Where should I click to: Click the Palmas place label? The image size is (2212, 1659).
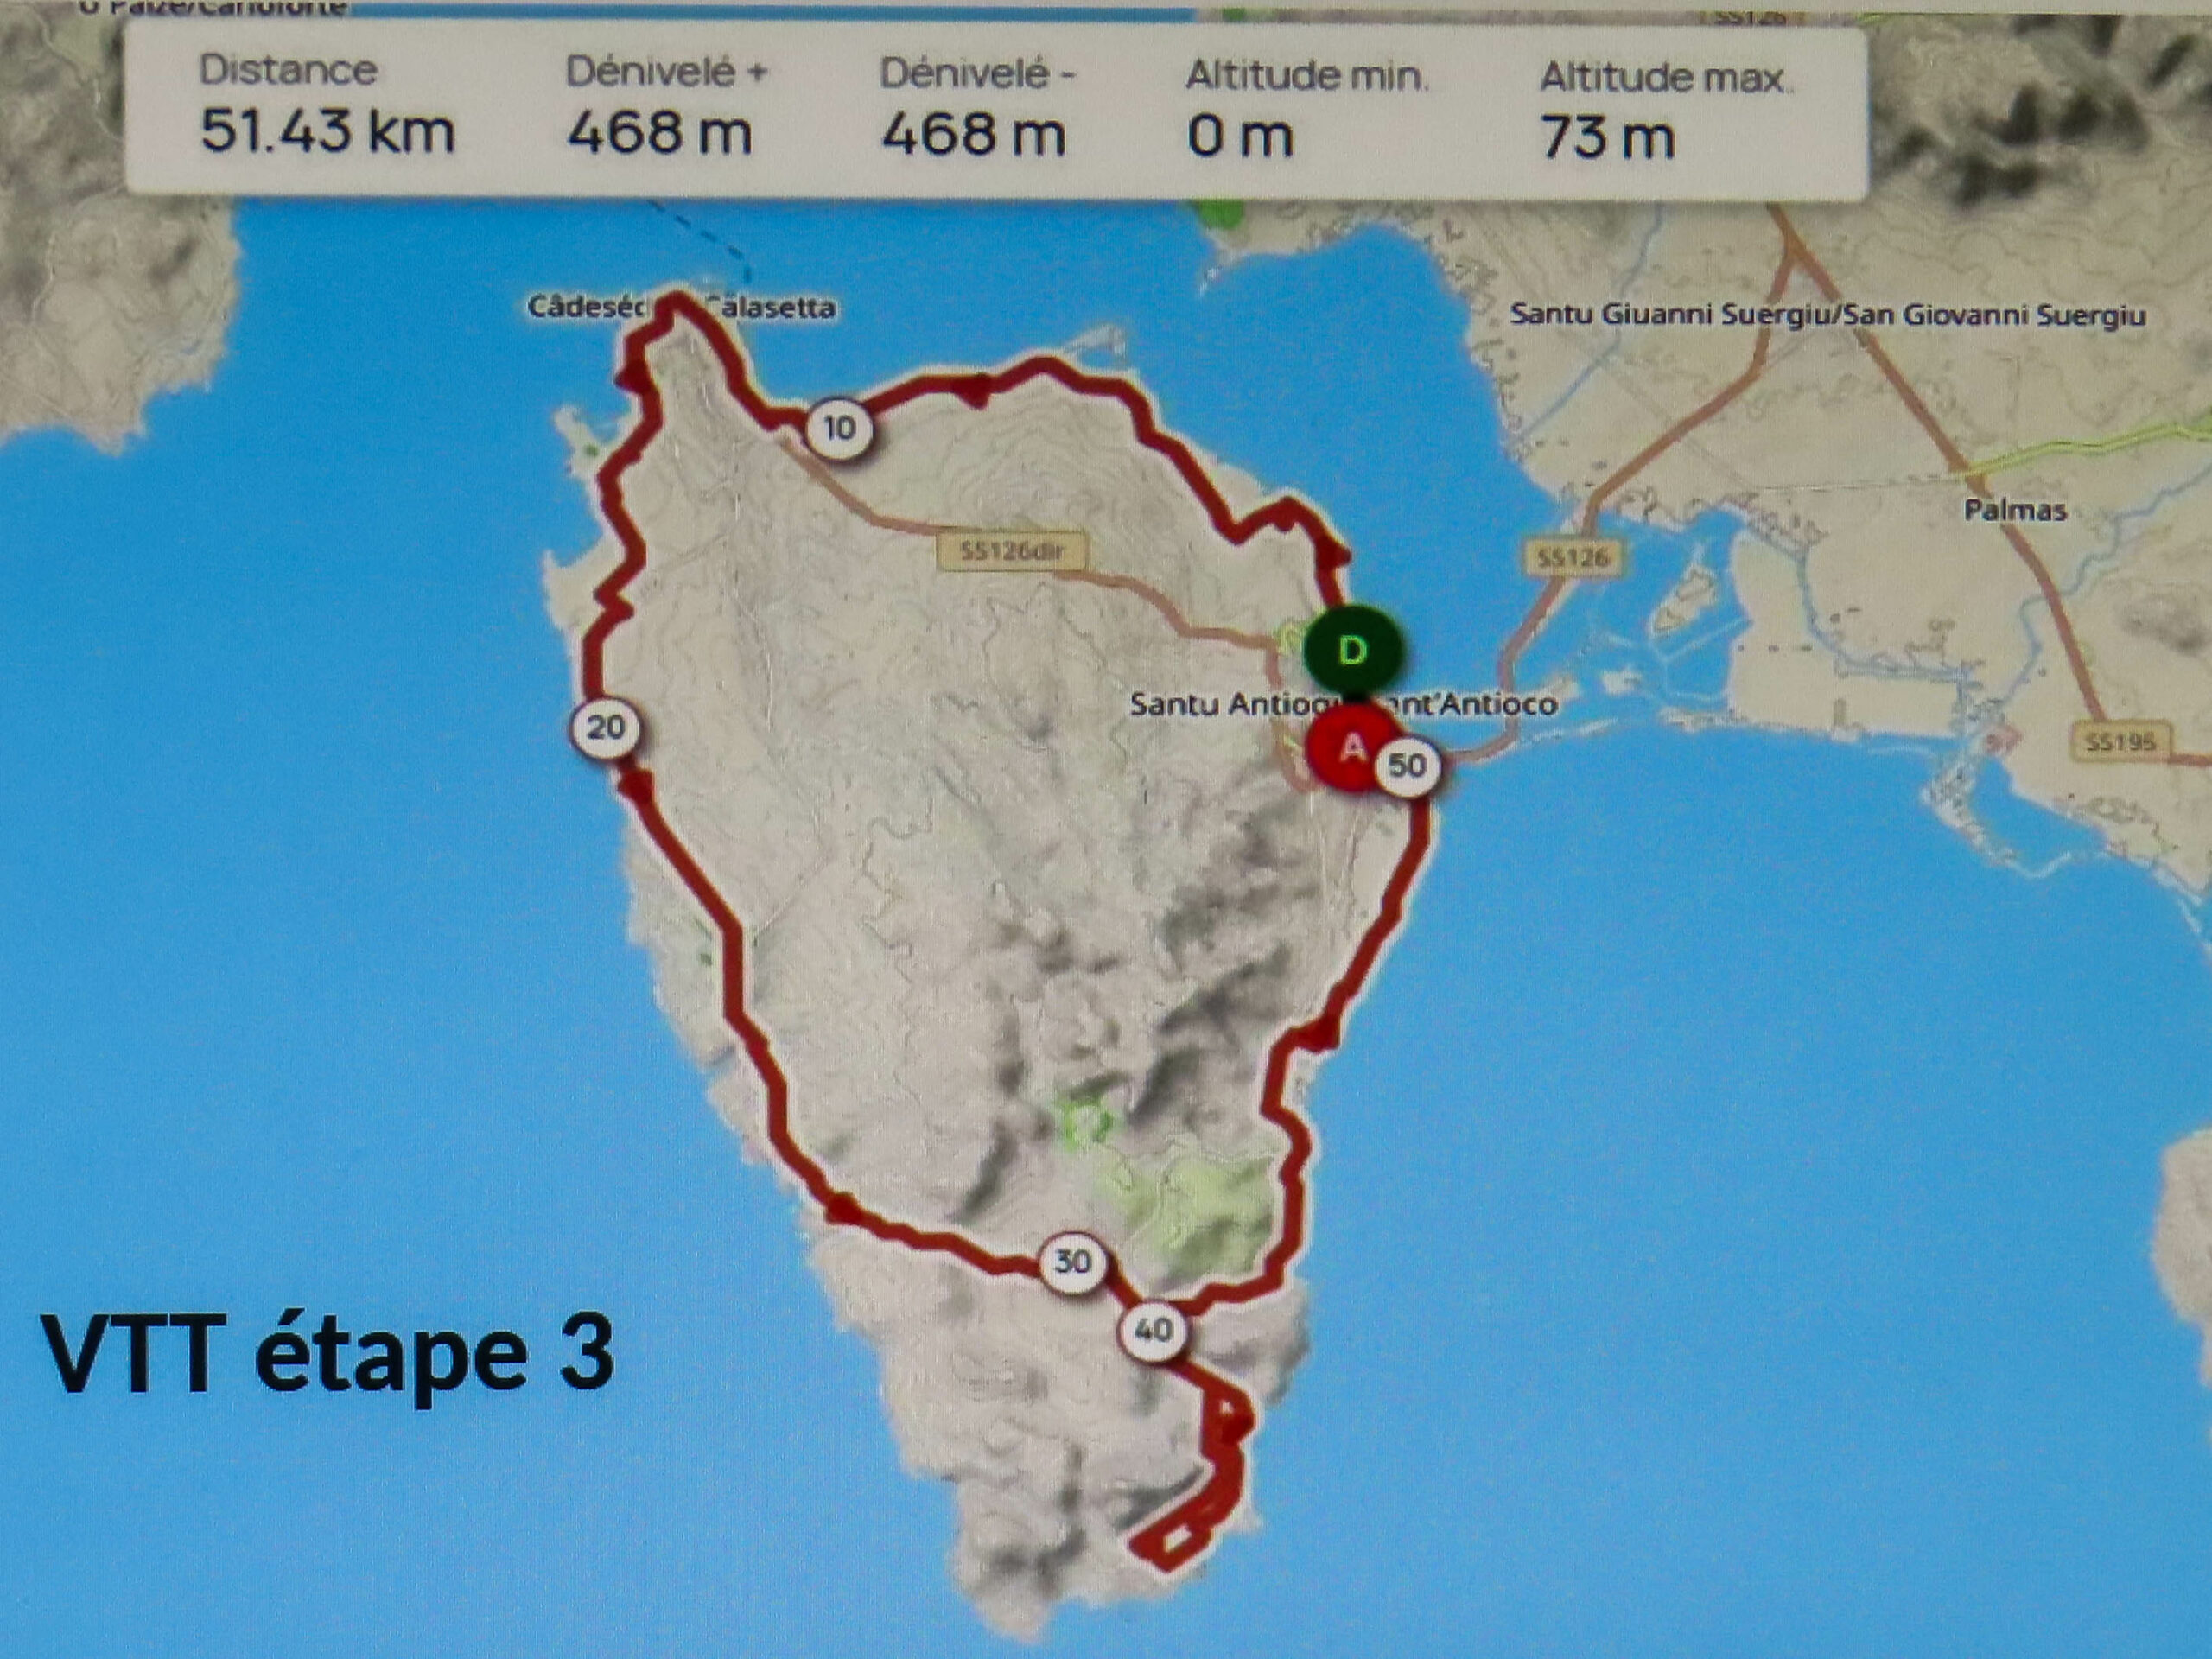pos(2015,510)
